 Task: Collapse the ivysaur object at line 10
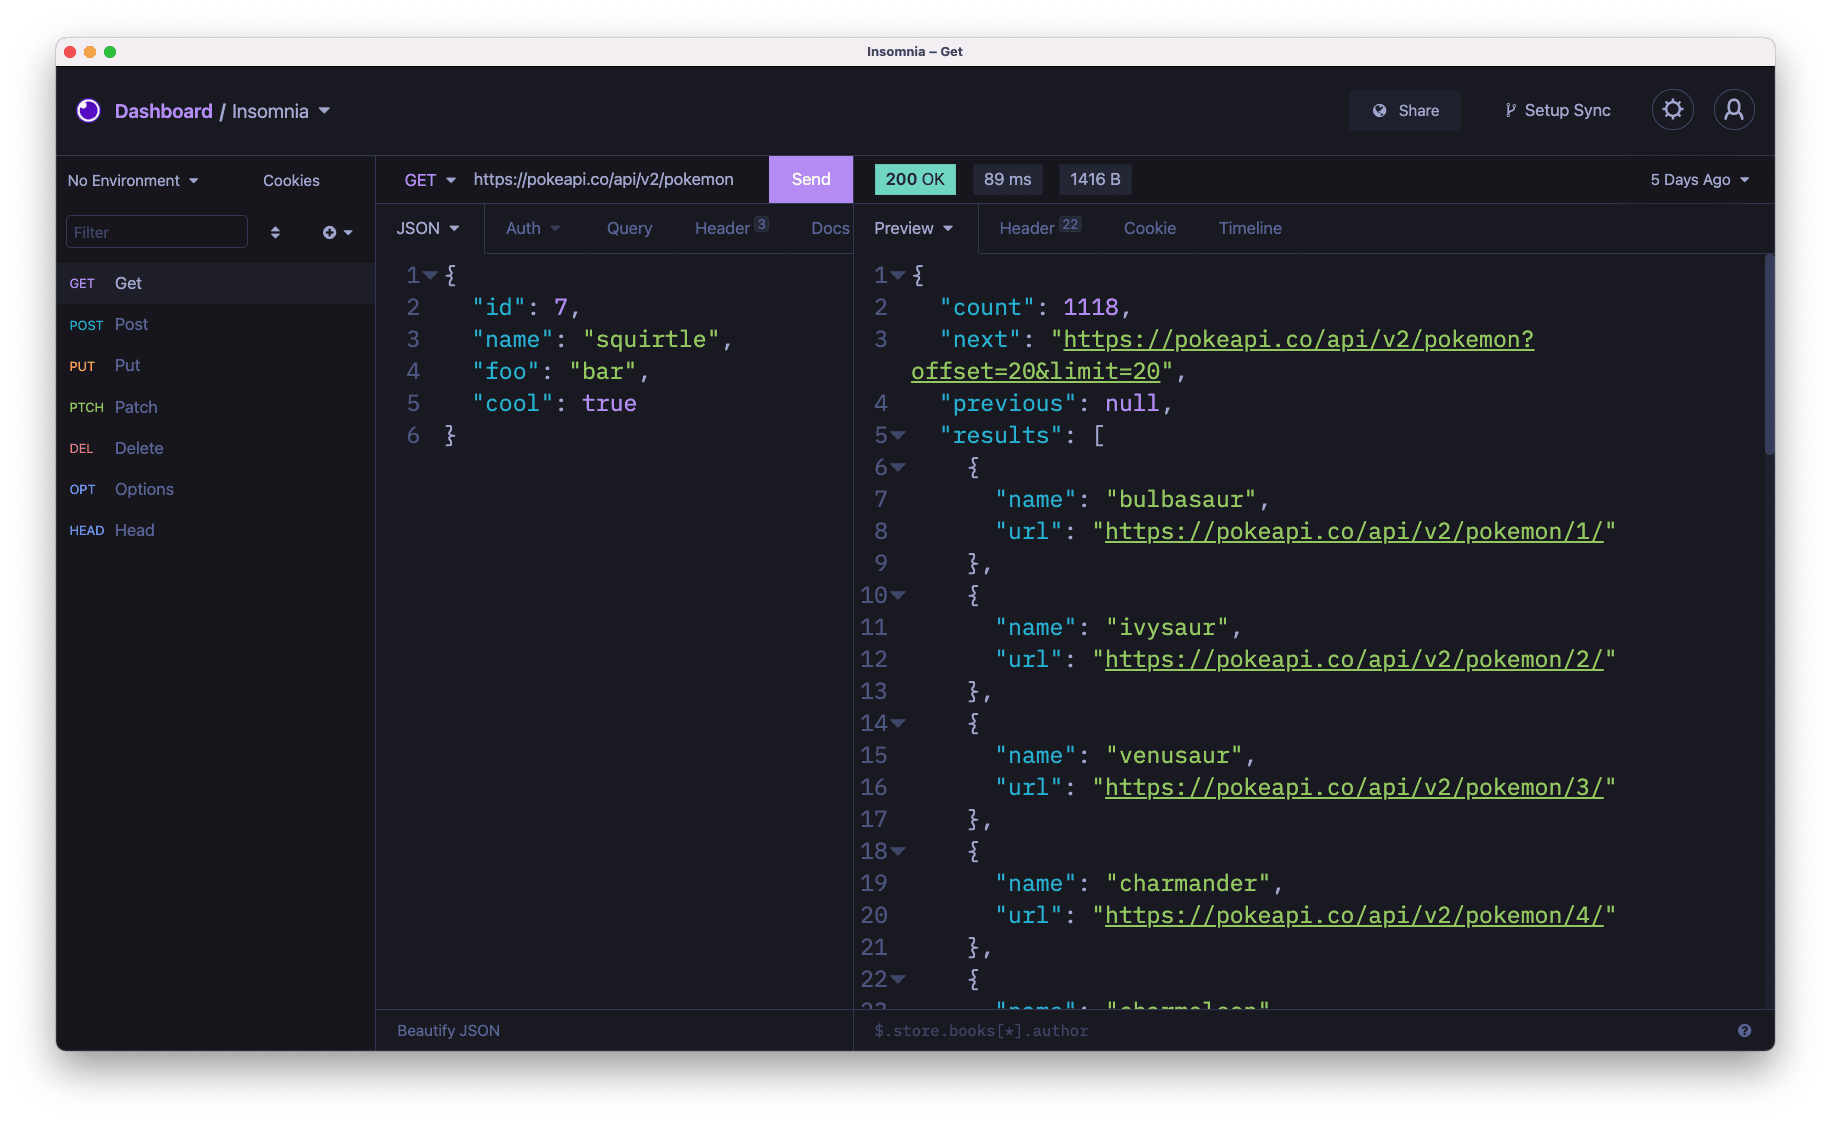coord(898,595)
